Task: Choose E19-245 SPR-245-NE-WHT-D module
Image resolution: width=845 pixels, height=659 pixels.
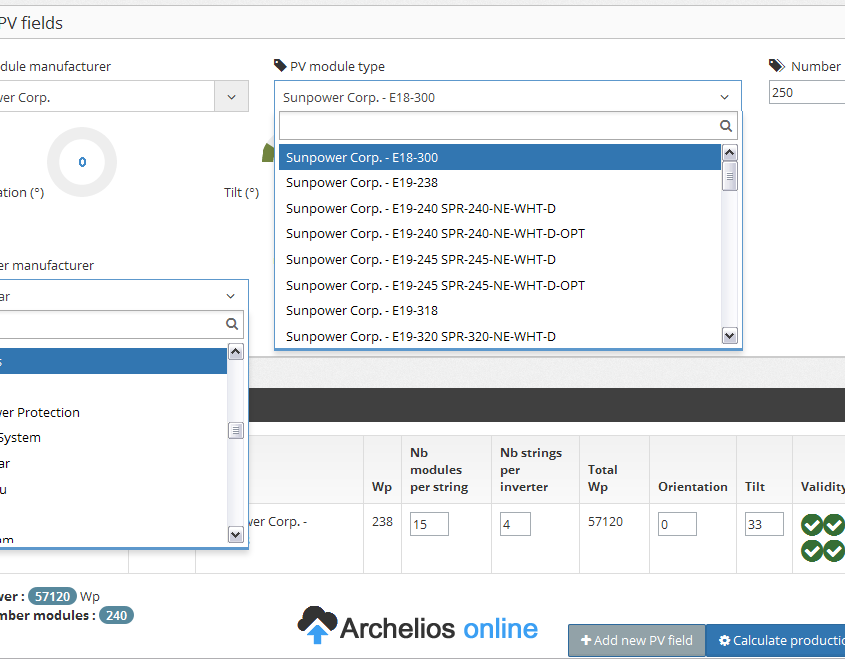Action: [500, 260]
